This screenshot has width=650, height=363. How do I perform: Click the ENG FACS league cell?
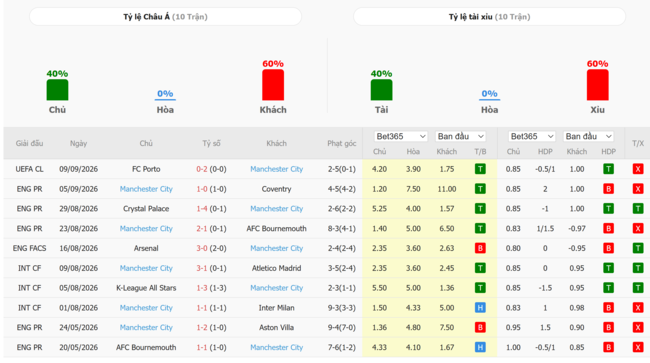[x=29, y=248]
